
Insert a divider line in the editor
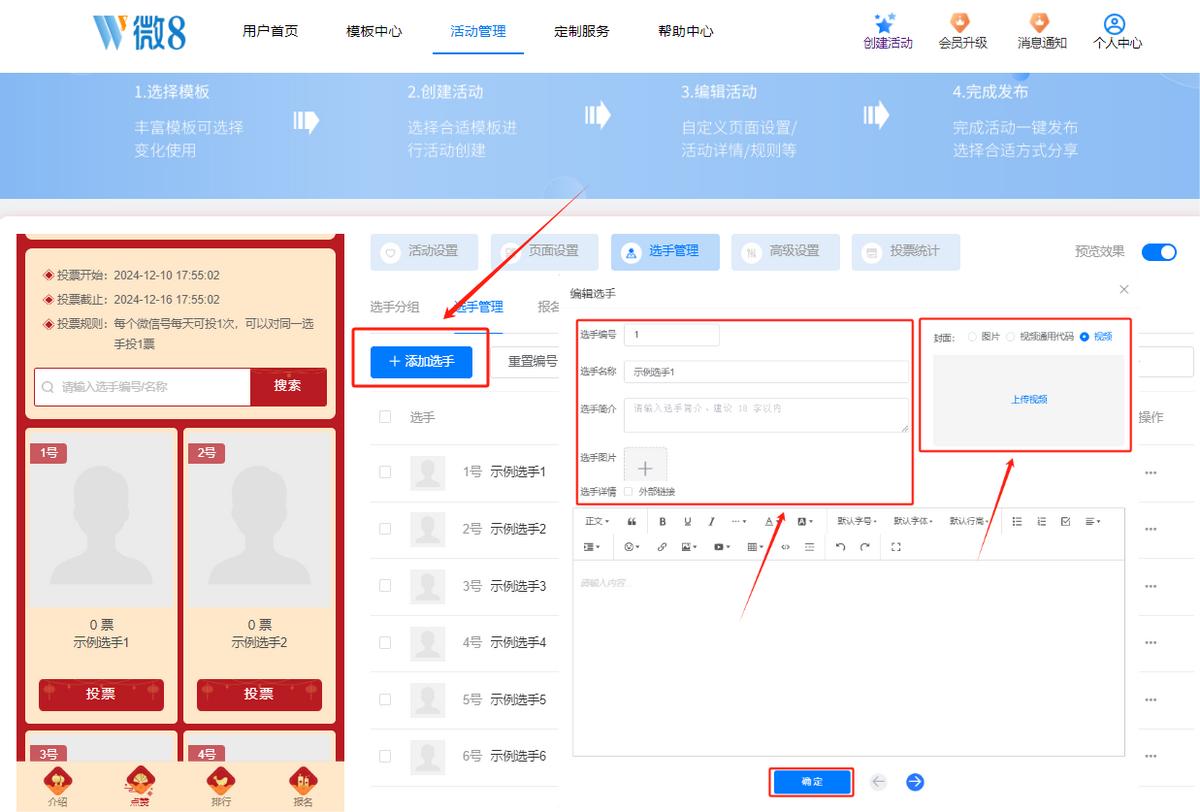click(x=809, y=547)
